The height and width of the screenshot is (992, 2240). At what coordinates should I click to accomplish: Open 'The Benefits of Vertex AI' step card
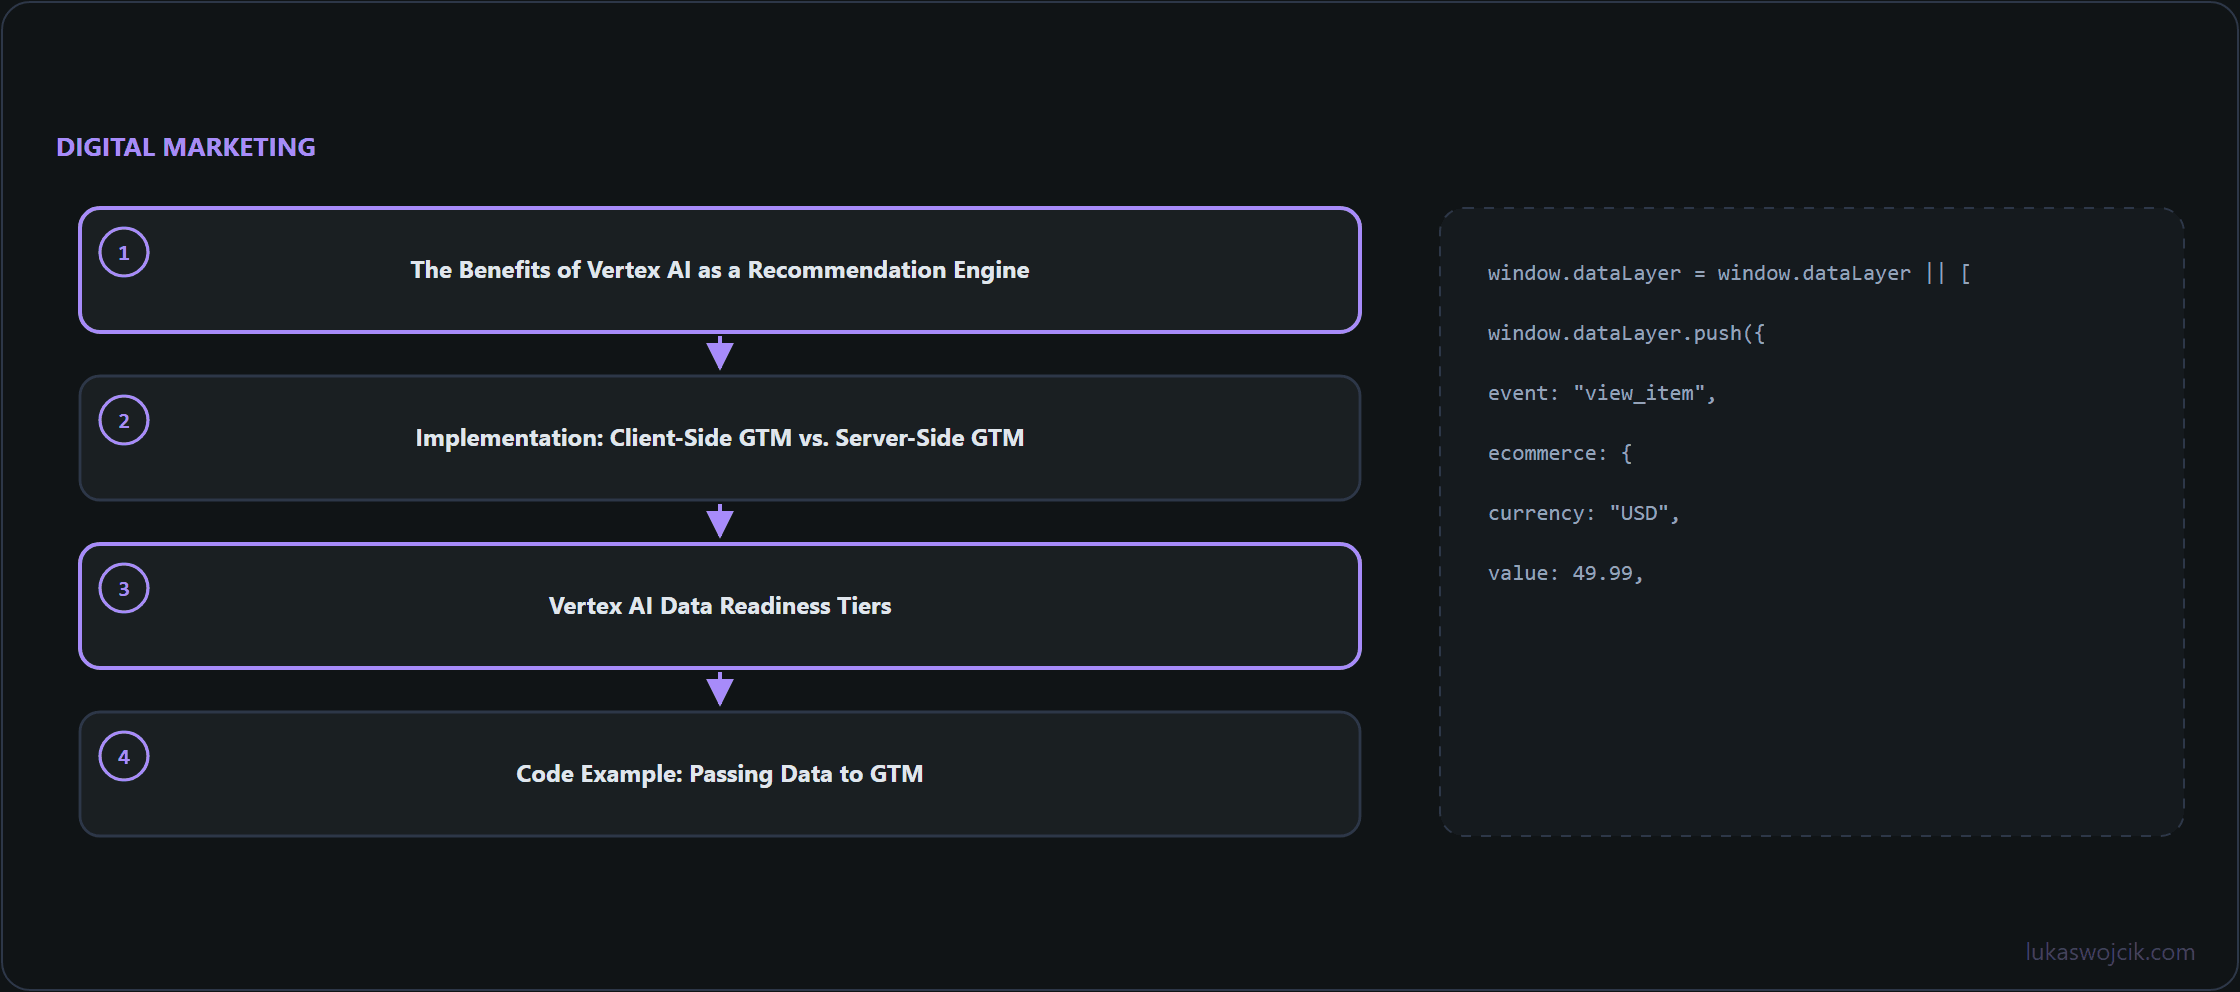pyautogui.click(x=720, y=270)
